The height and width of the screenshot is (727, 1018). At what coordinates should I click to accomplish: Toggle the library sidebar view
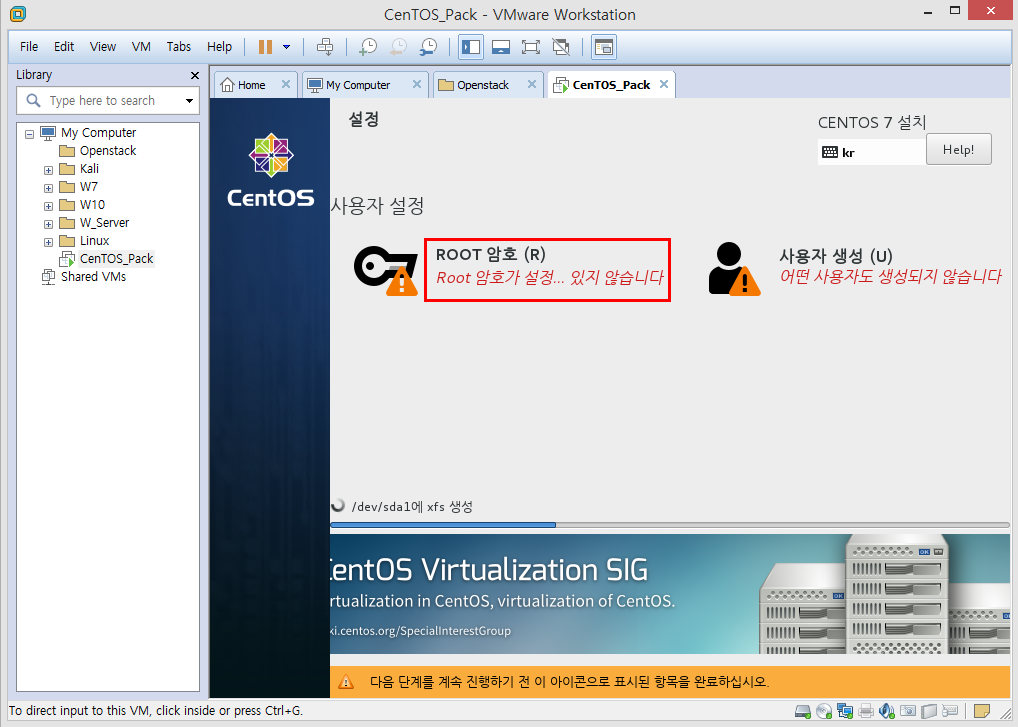point(471,47)
